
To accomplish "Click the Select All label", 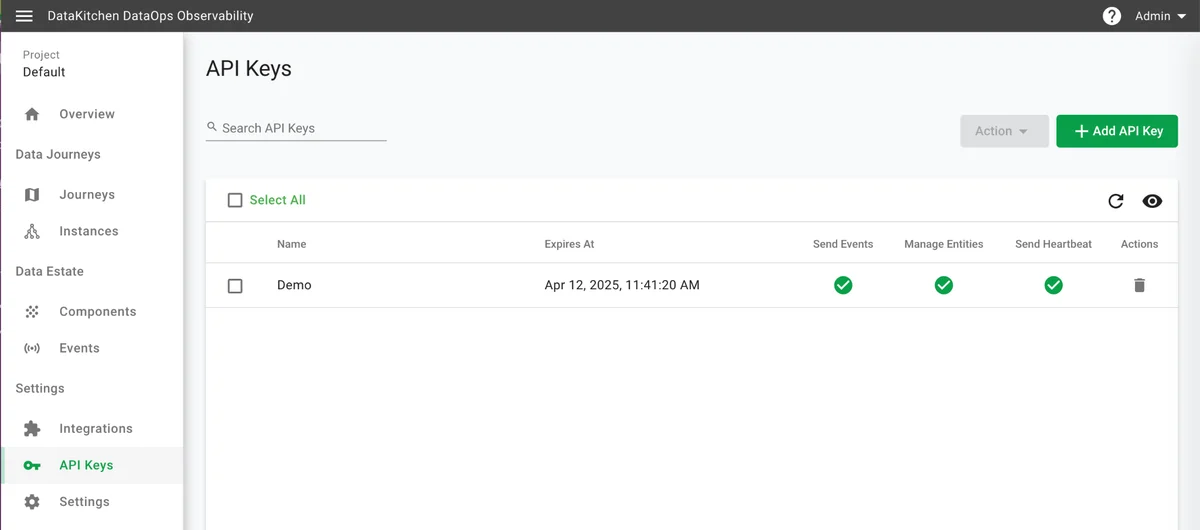I will [x=278, y=200].
